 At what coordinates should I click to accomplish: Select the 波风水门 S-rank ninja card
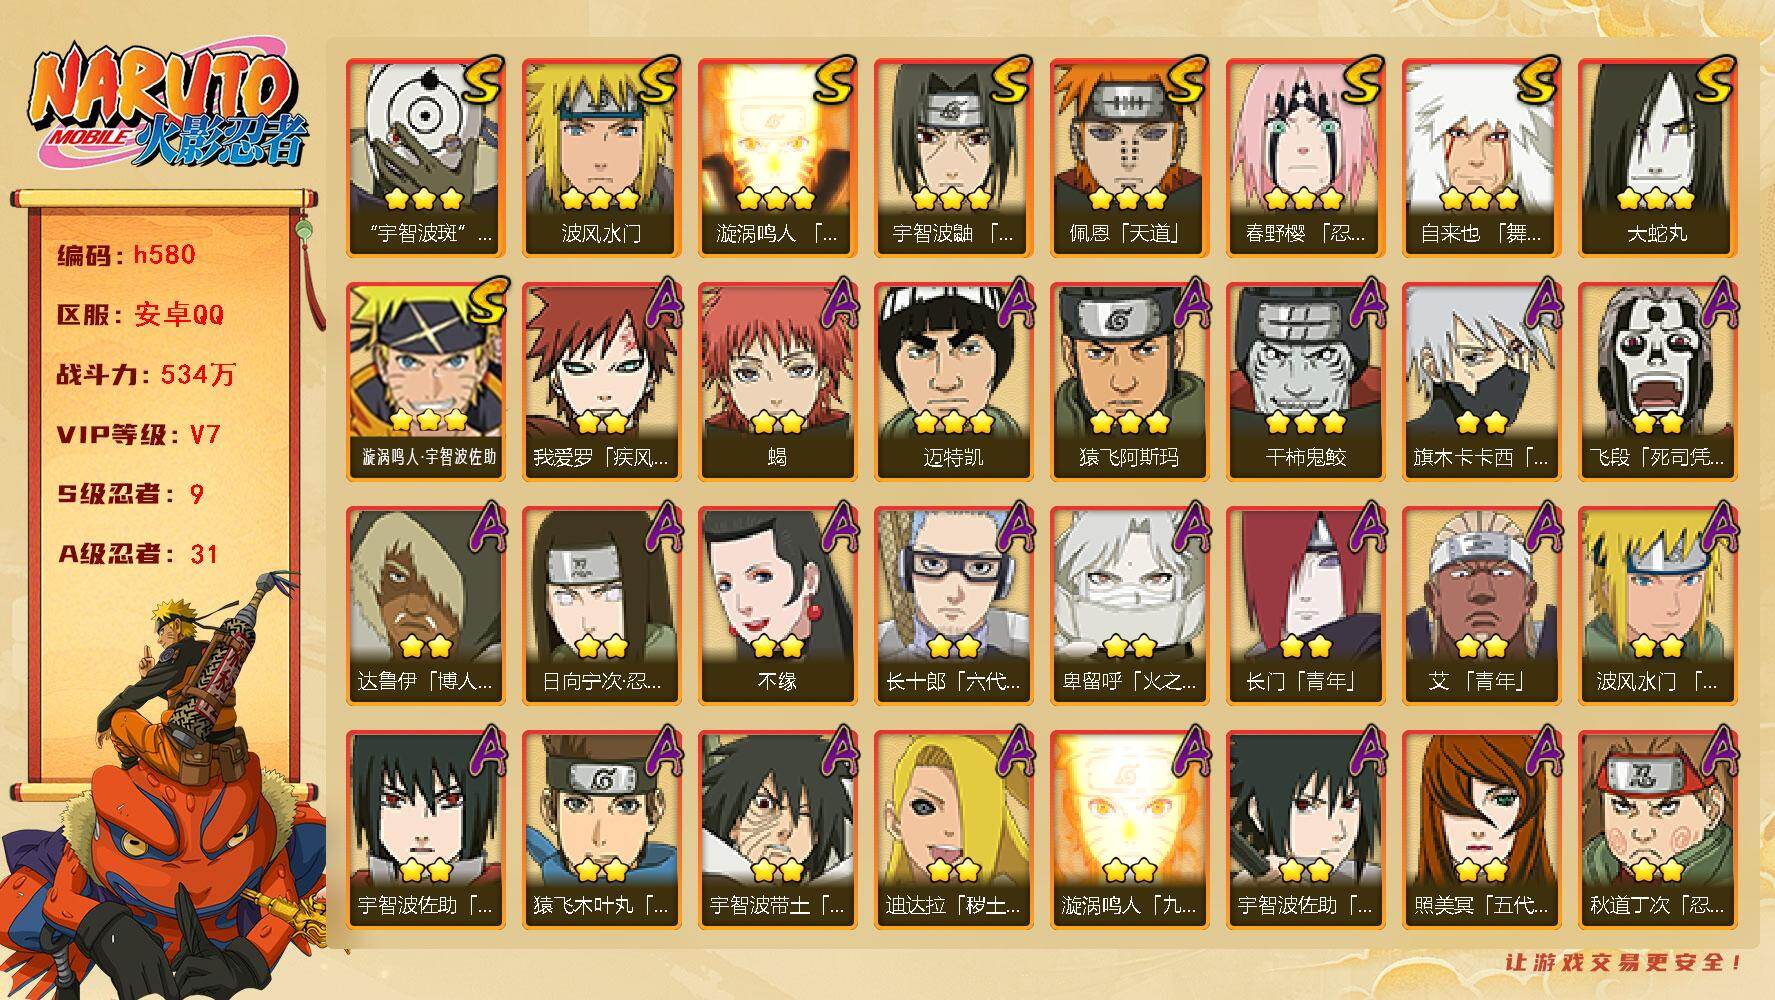[602, 158]
